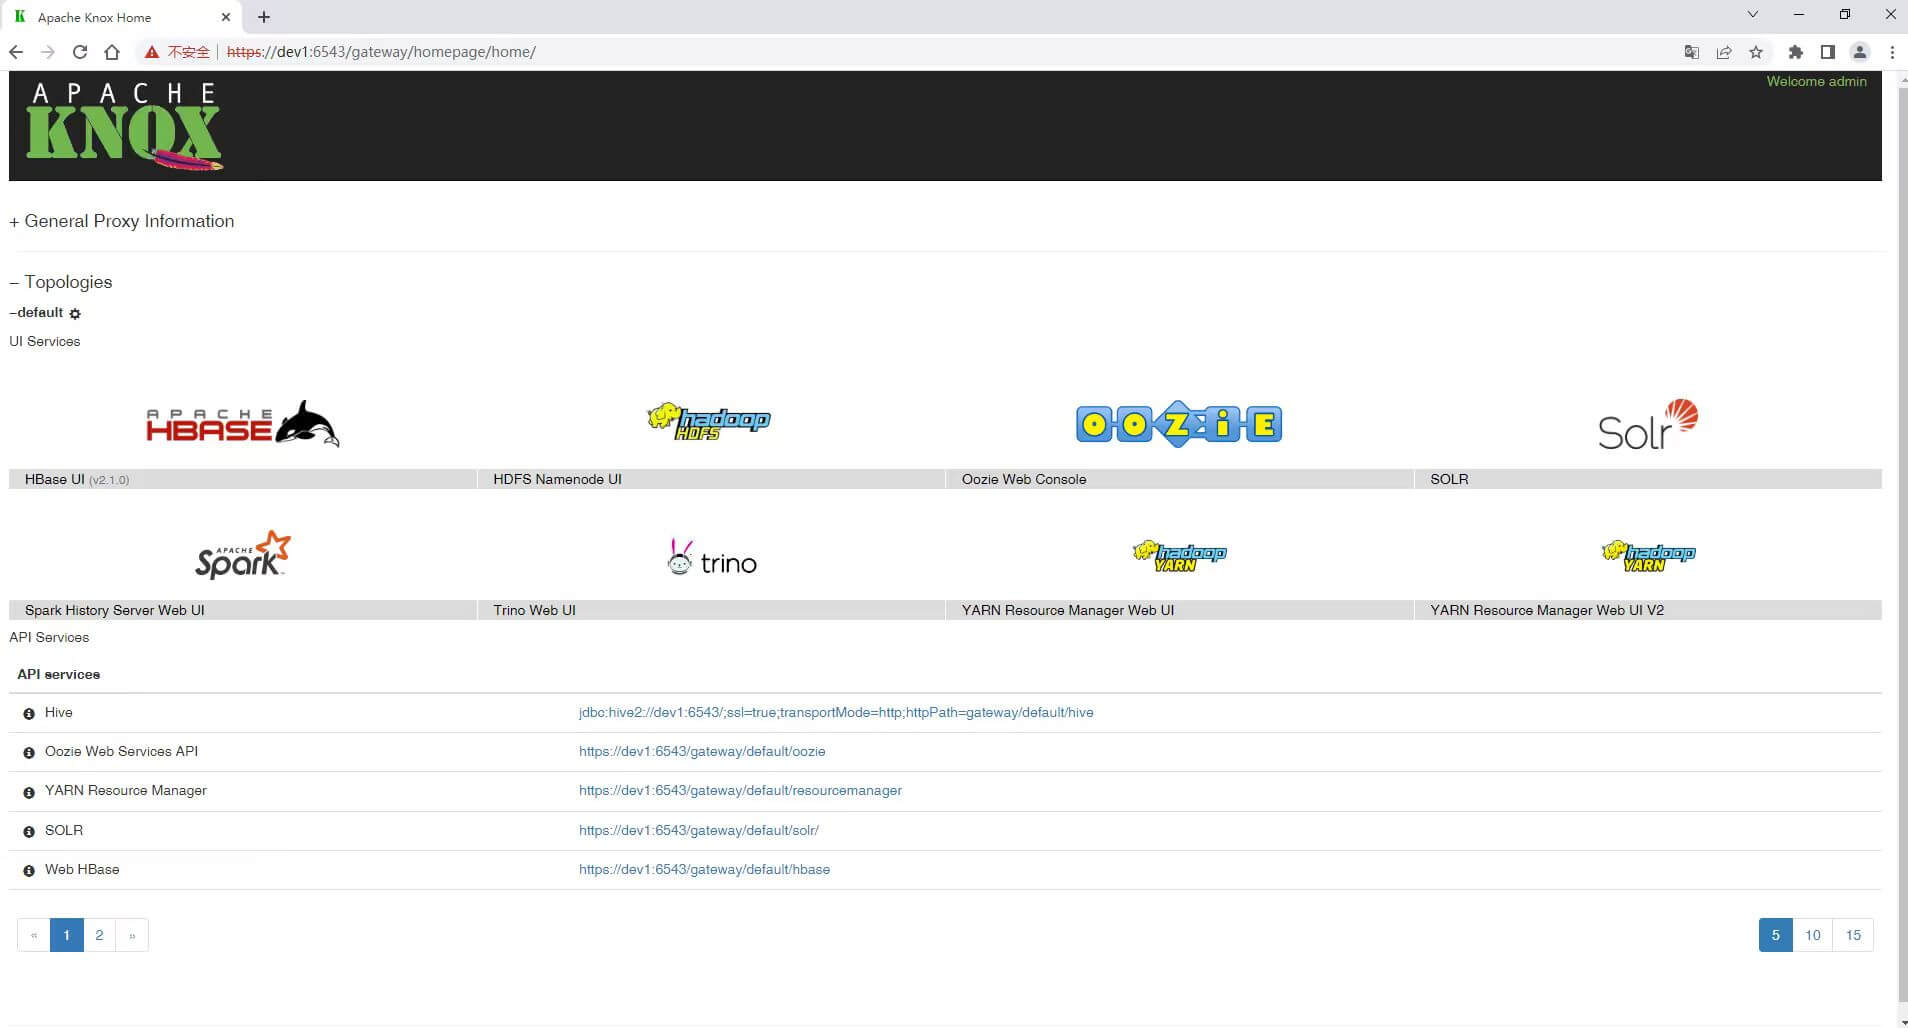The height and width of the screenshot is (1028, 1908).
Task: Click the Web HBase service name
Action: pos(82,870)
